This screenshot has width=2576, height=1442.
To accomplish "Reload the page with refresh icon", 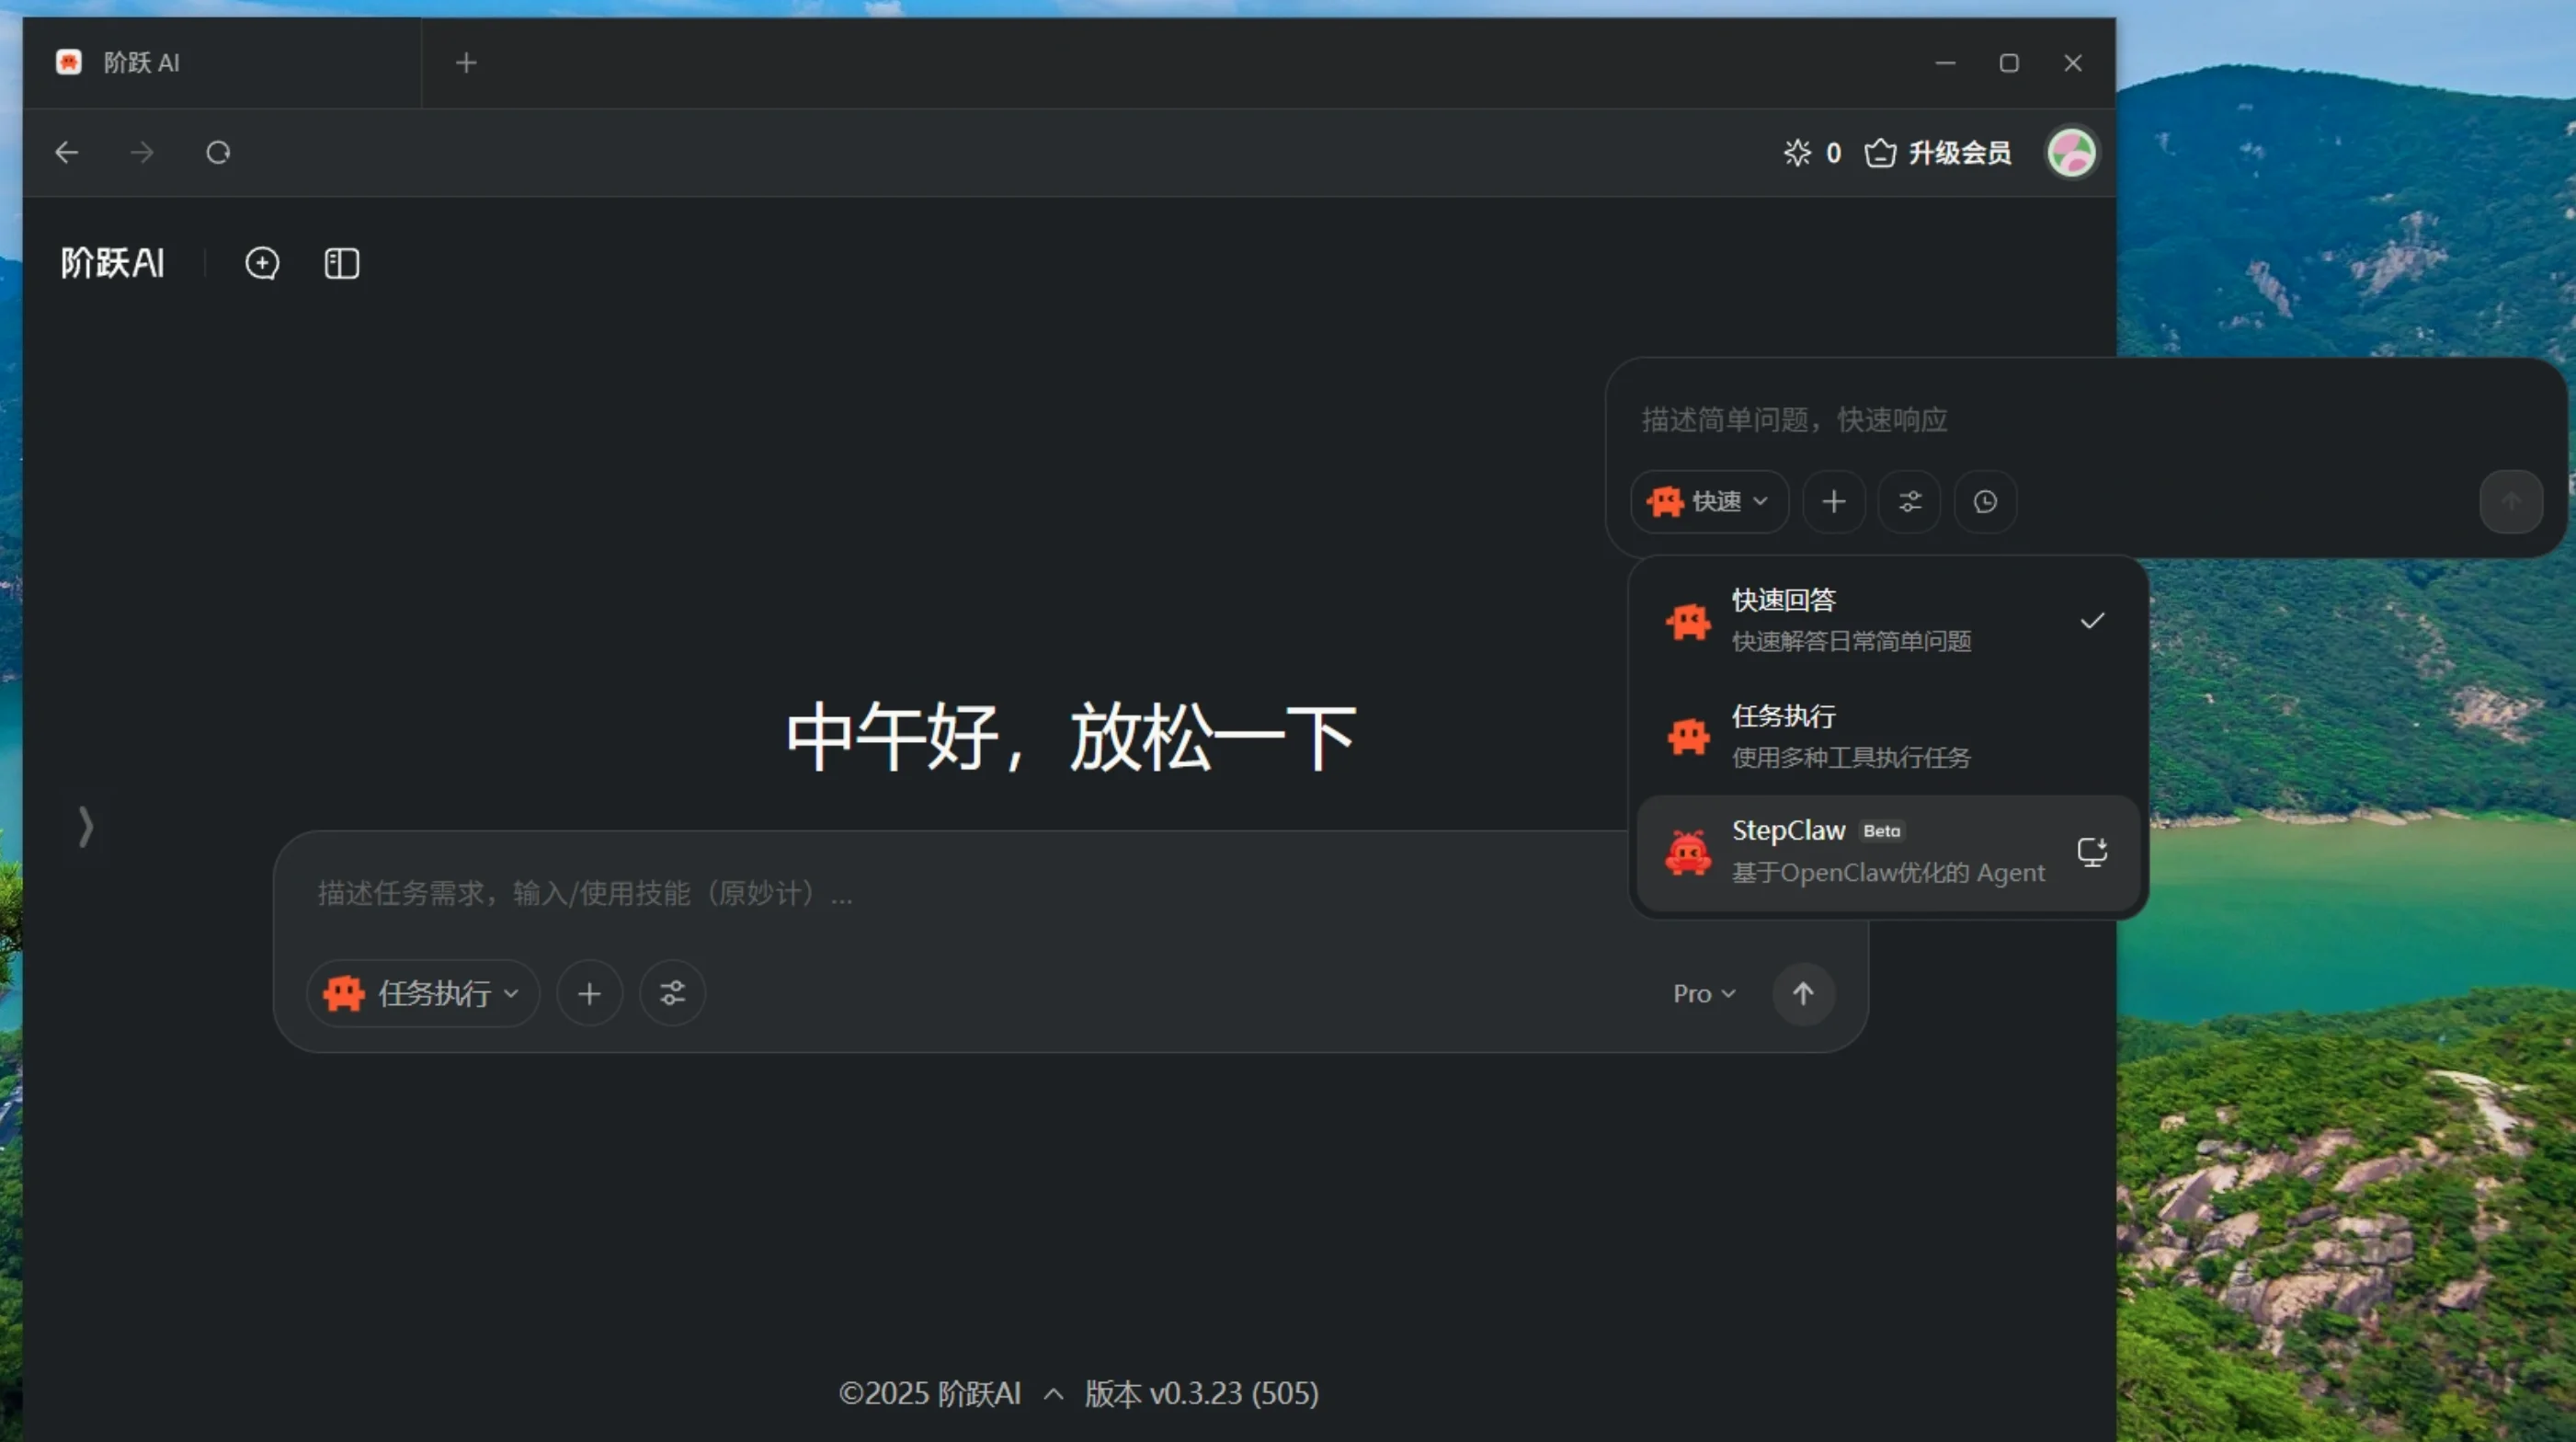I will point(218,153).
